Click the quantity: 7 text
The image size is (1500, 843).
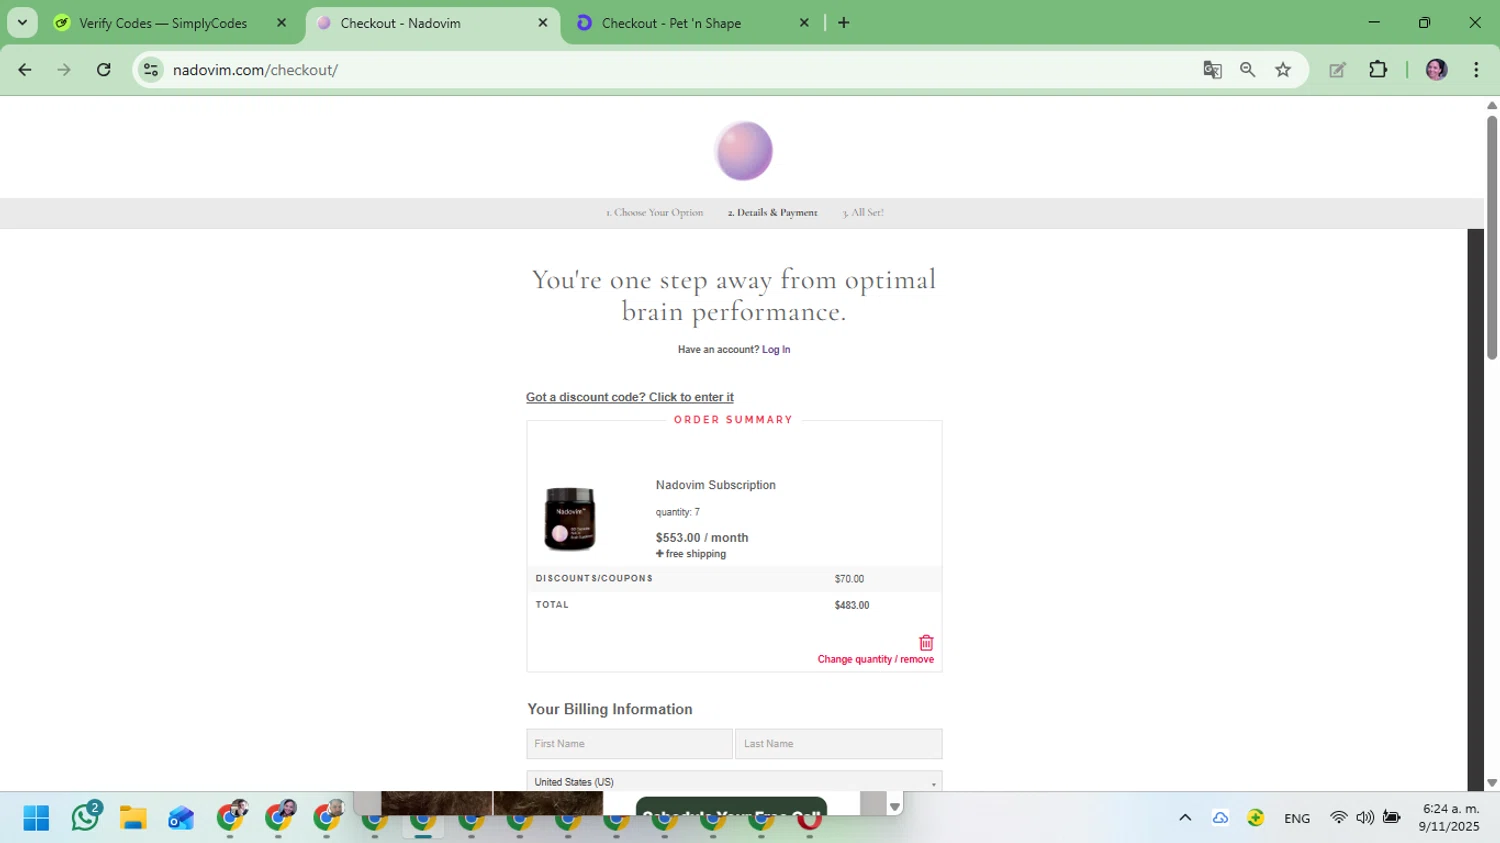(678, 512)
